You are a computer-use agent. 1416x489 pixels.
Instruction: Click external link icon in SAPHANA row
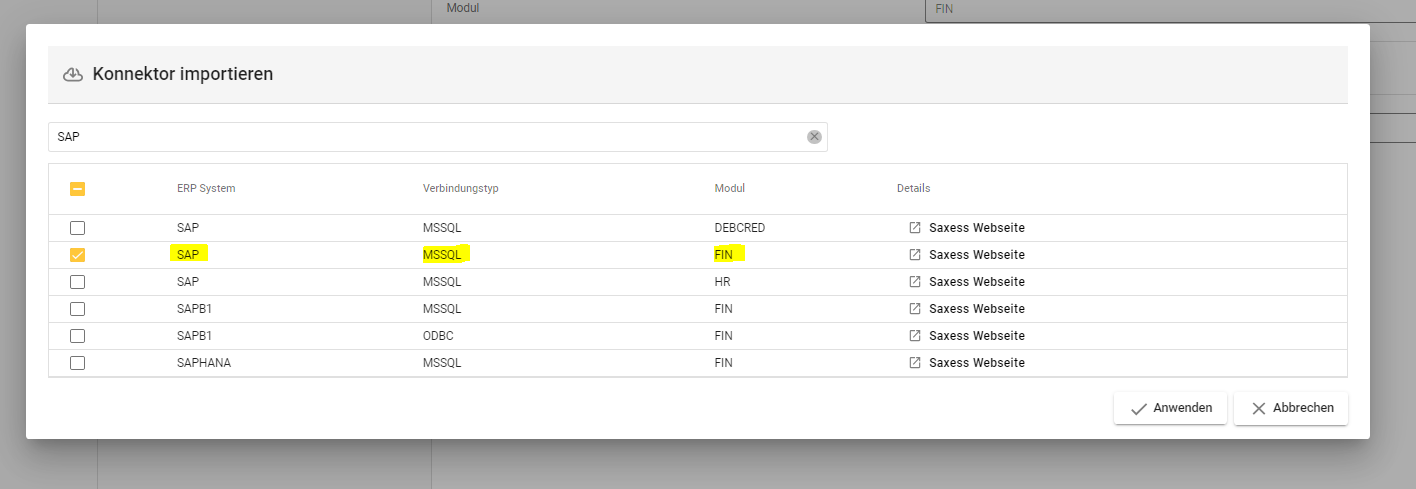(x=914, y=363)
